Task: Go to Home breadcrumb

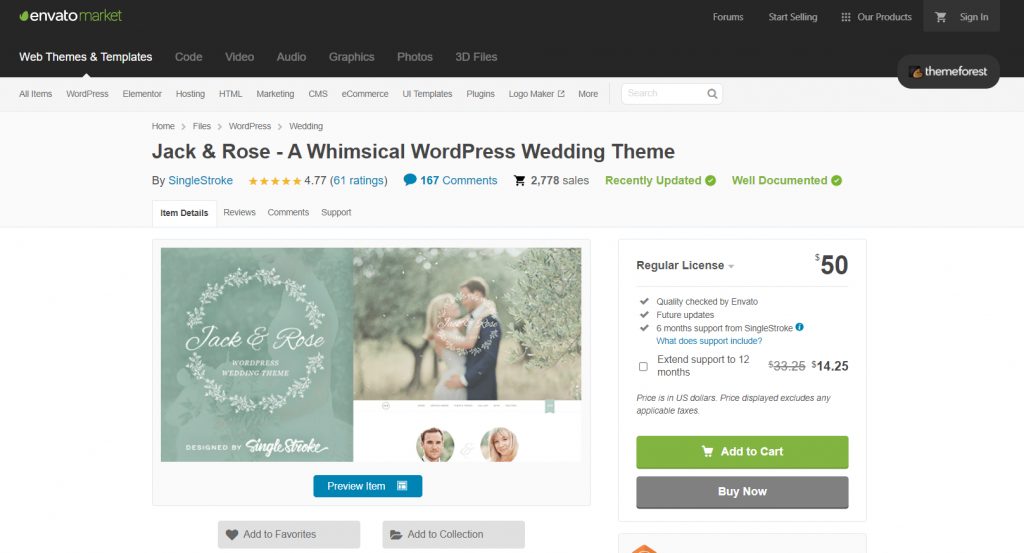Action: click(163, 126)
